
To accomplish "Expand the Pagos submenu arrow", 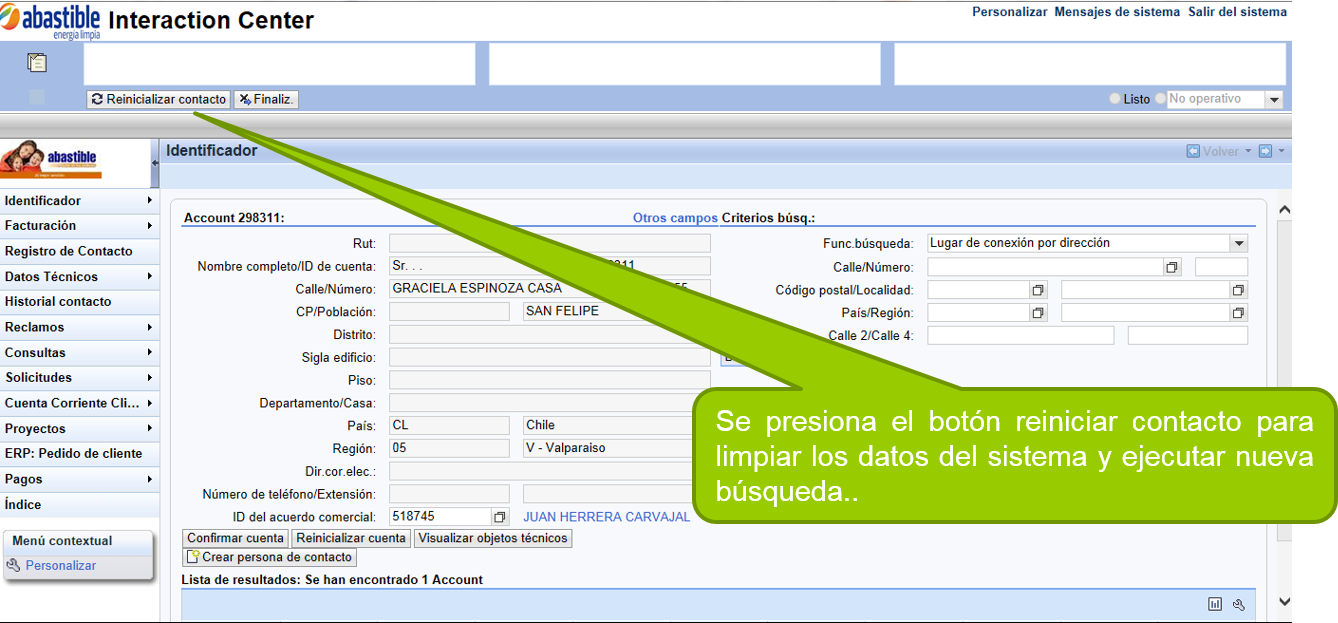I will point(149,479).
